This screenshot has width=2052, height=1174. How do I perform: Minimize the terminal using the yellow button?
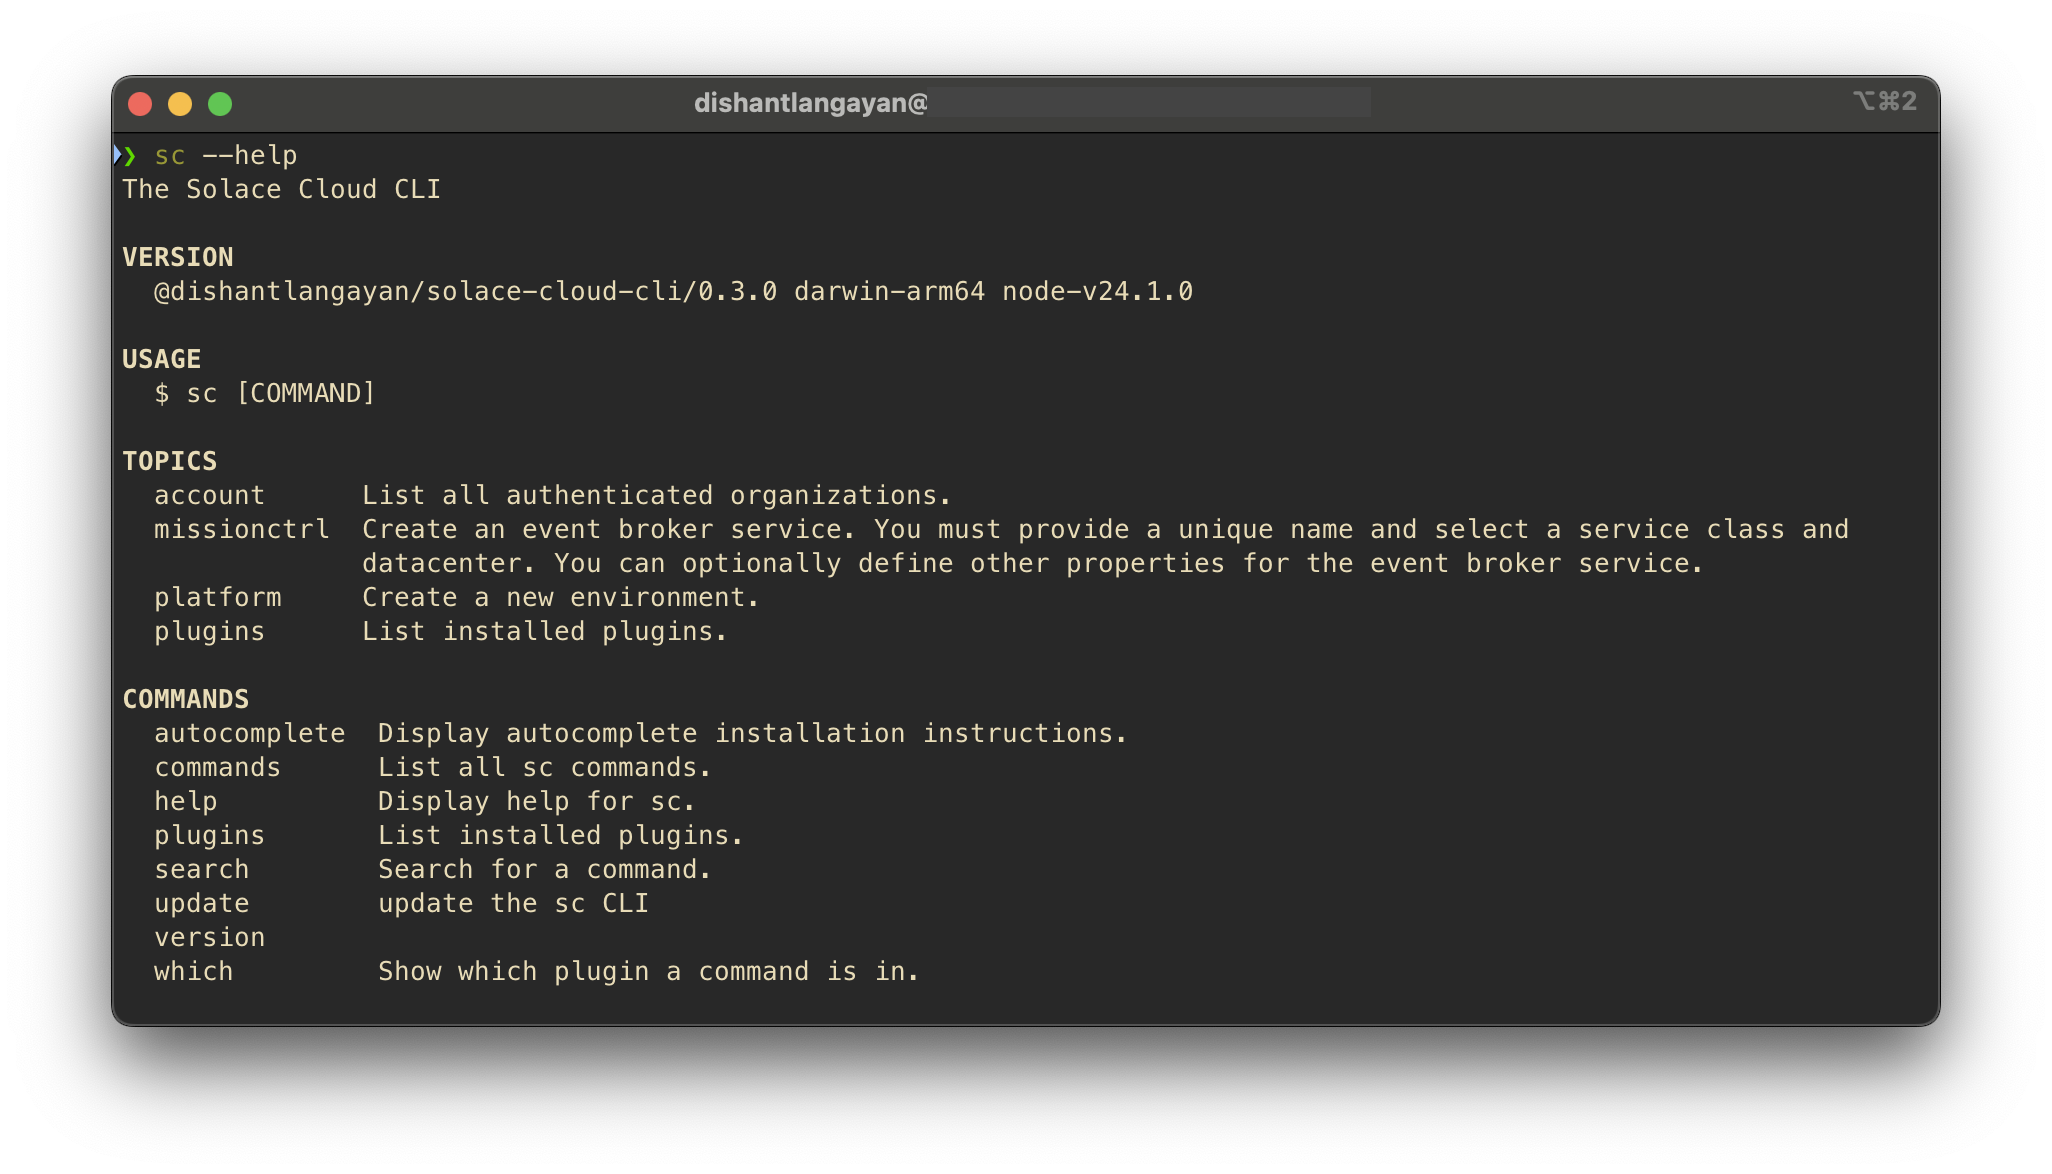coord(180,104)
